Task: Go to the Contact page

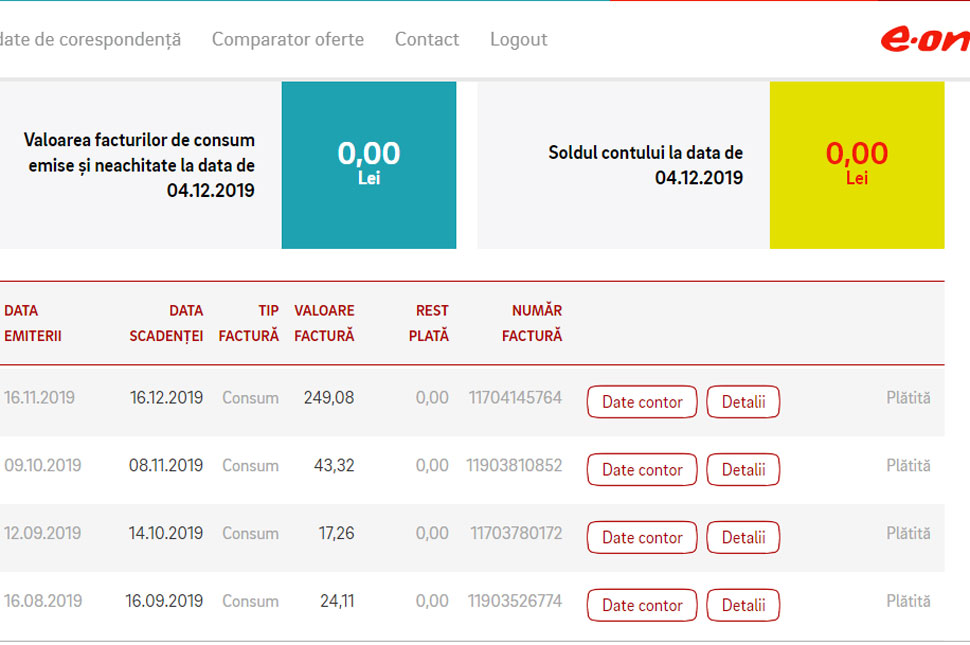Action: tap(427, 40)
